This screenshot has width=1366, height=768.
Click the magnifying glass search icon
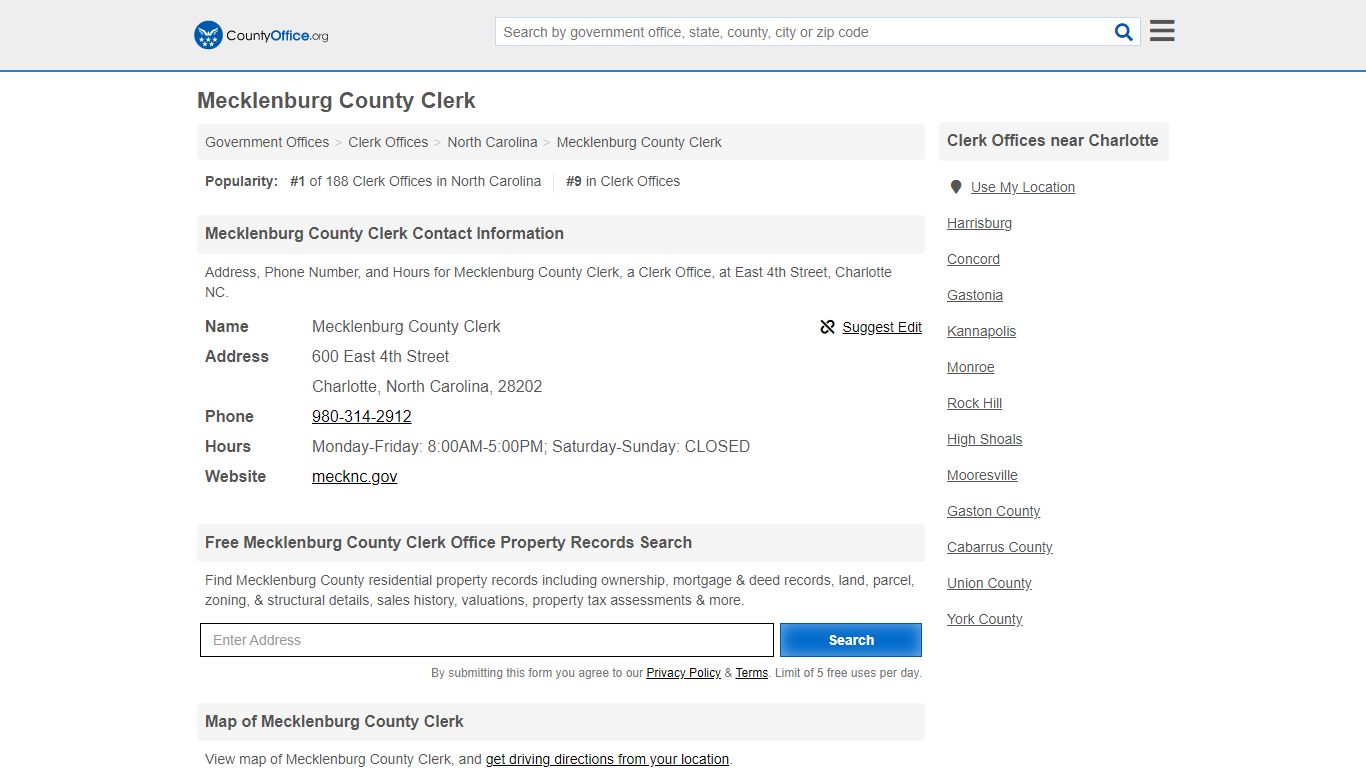(1124, 32)
